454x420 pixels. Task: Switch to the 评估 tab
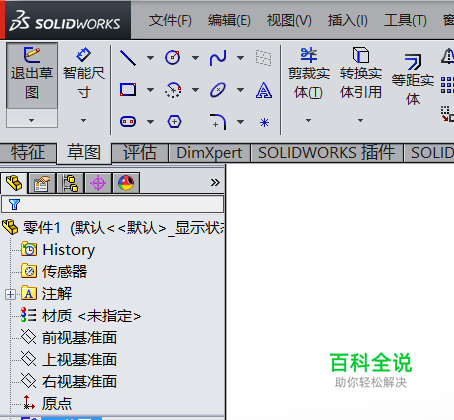pos(140,153)
